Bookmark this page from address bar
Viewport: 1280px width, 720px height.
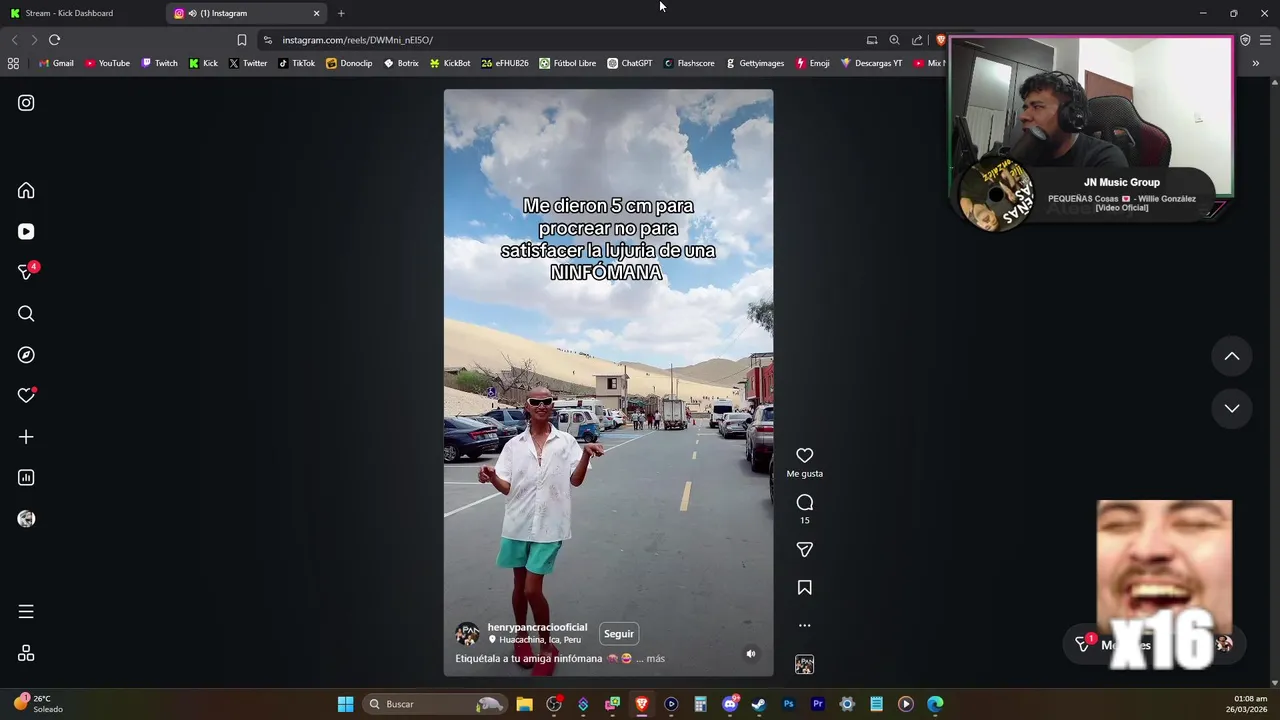(x=241, y=40)
